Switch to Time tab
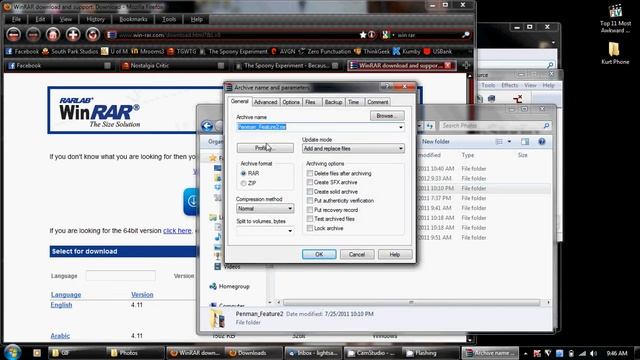Image resolution: width=640 pixels, height=360 pixels. 353,102
